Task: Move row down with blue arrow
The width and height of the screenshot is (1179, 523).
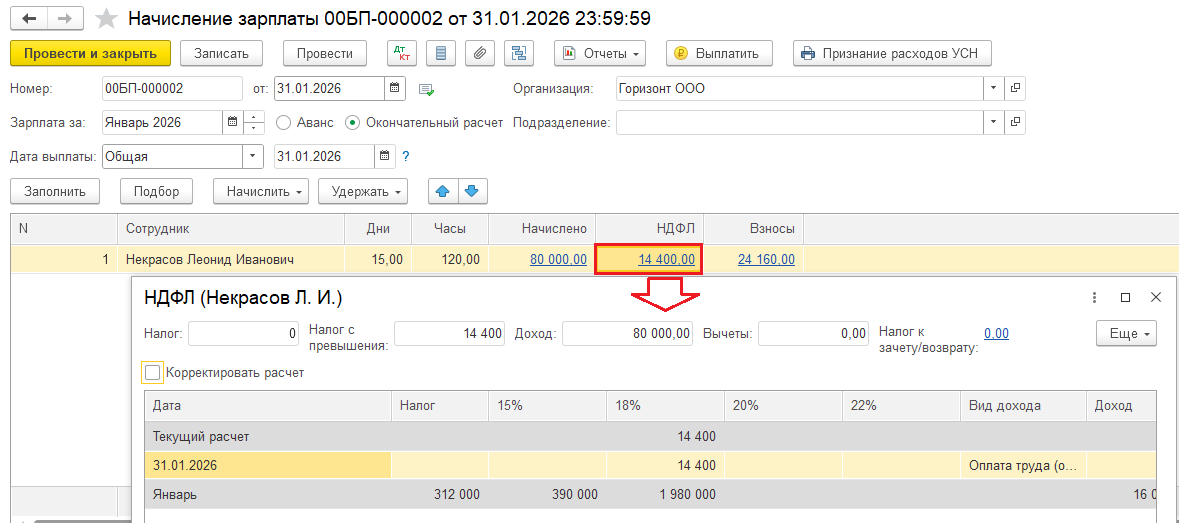Action: coord(472,191)
